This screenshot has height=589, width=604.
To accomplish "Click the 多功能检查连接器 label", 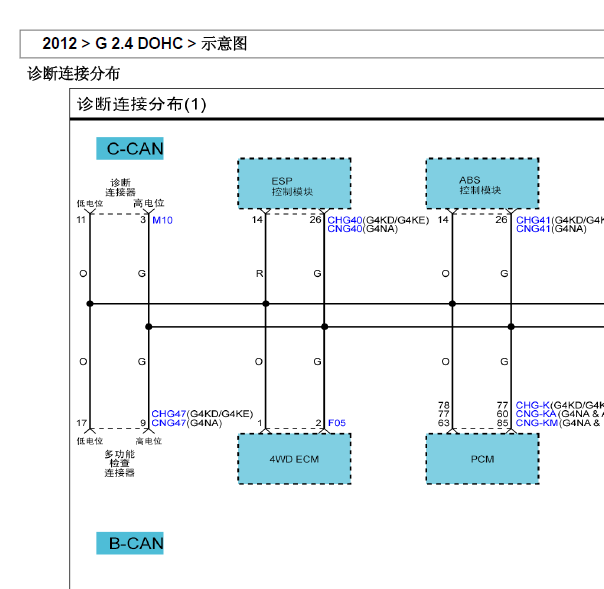I will click(119, 463).
